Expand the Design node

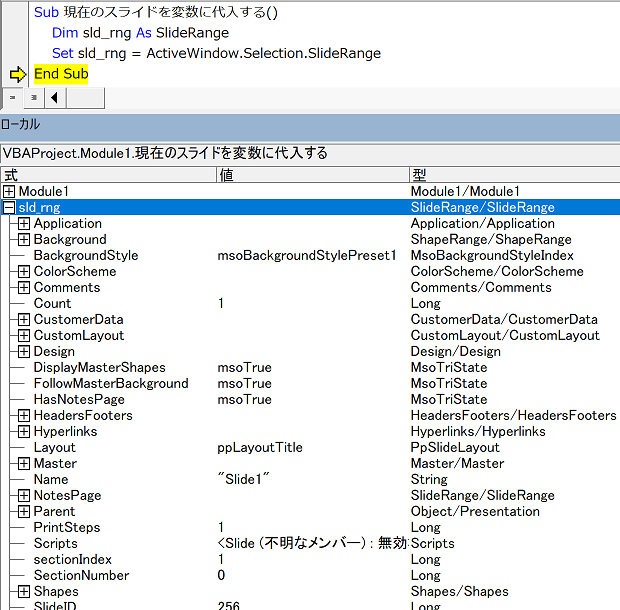(24, 351)
